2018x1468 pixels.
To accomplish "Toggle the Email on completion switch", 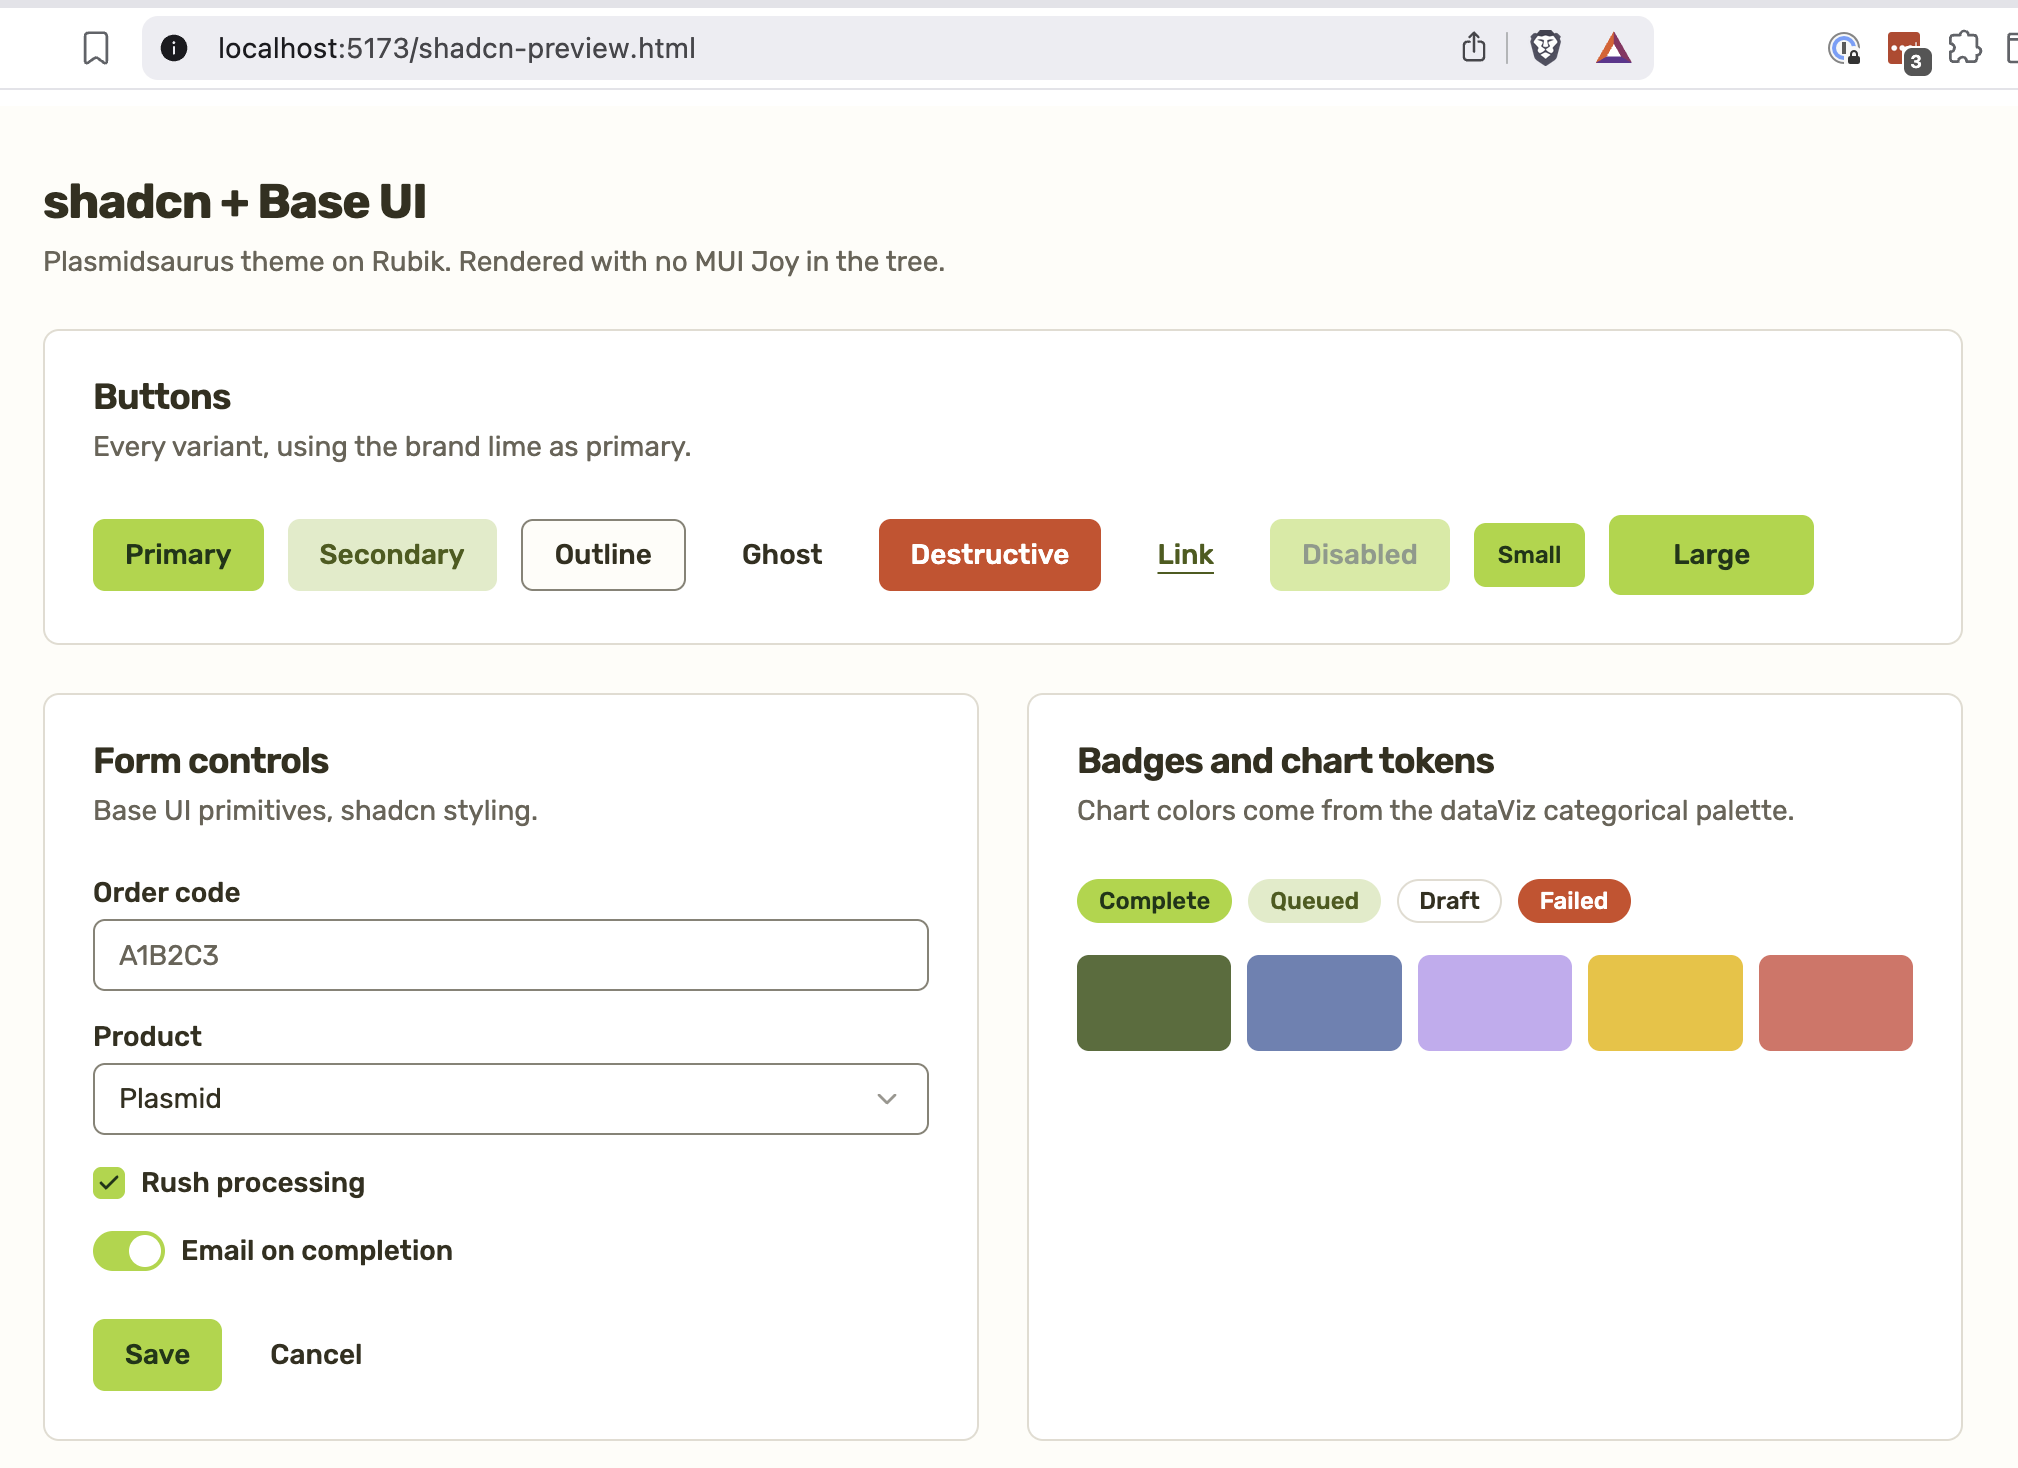I will [129, 1251].
